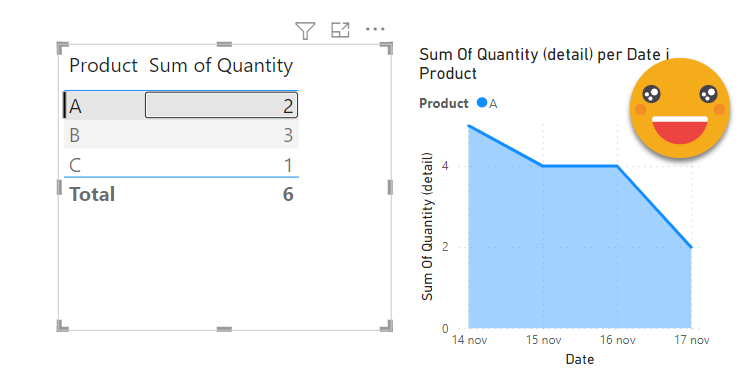The image size is (741, 382).
Task: Click the 14 nov axis label
Action: (x=469, y=340)
